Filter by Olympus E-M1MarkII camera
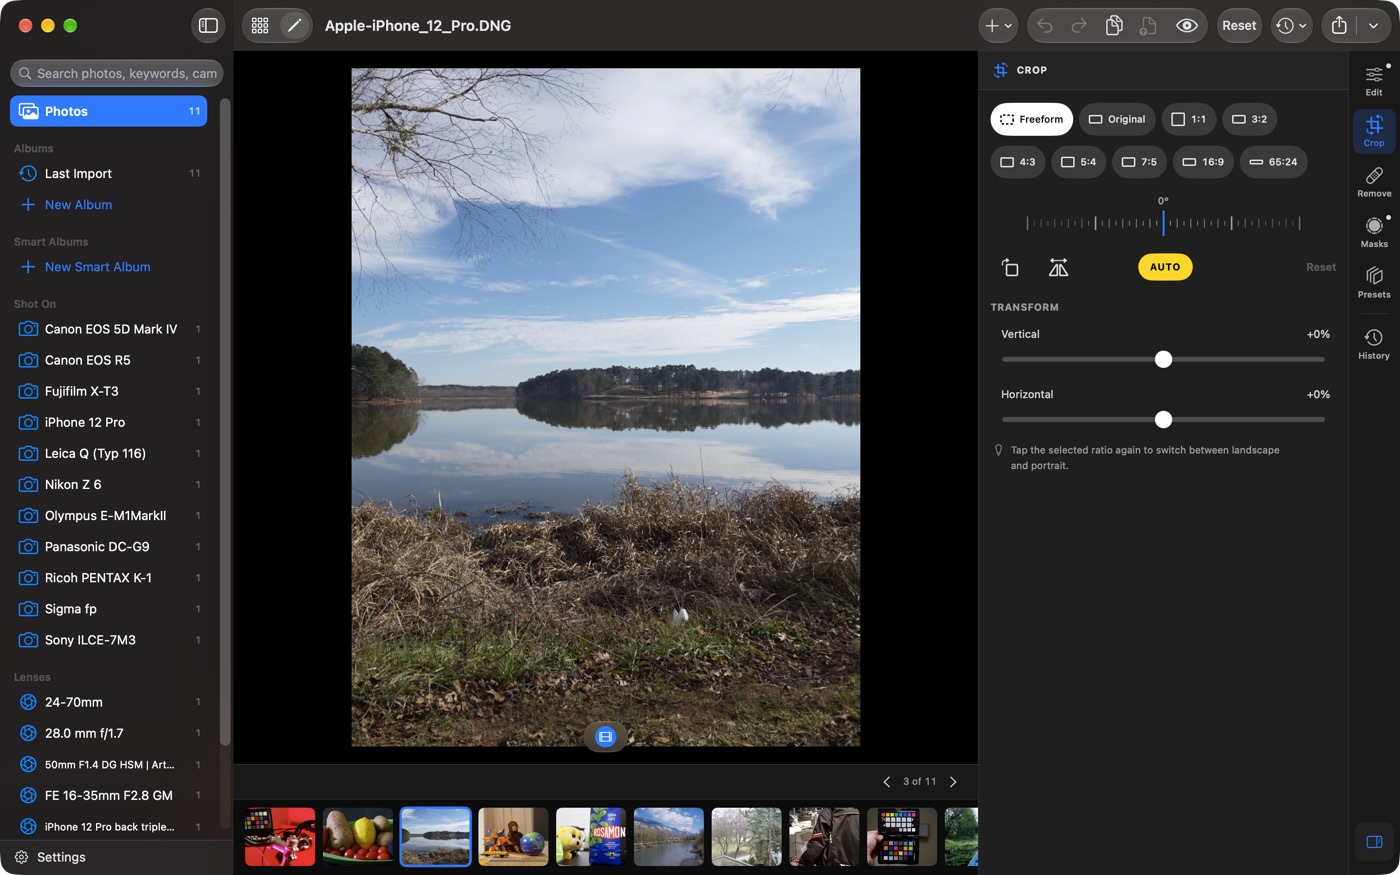This screenshot has height=875, width=1400. click(109, 515)
